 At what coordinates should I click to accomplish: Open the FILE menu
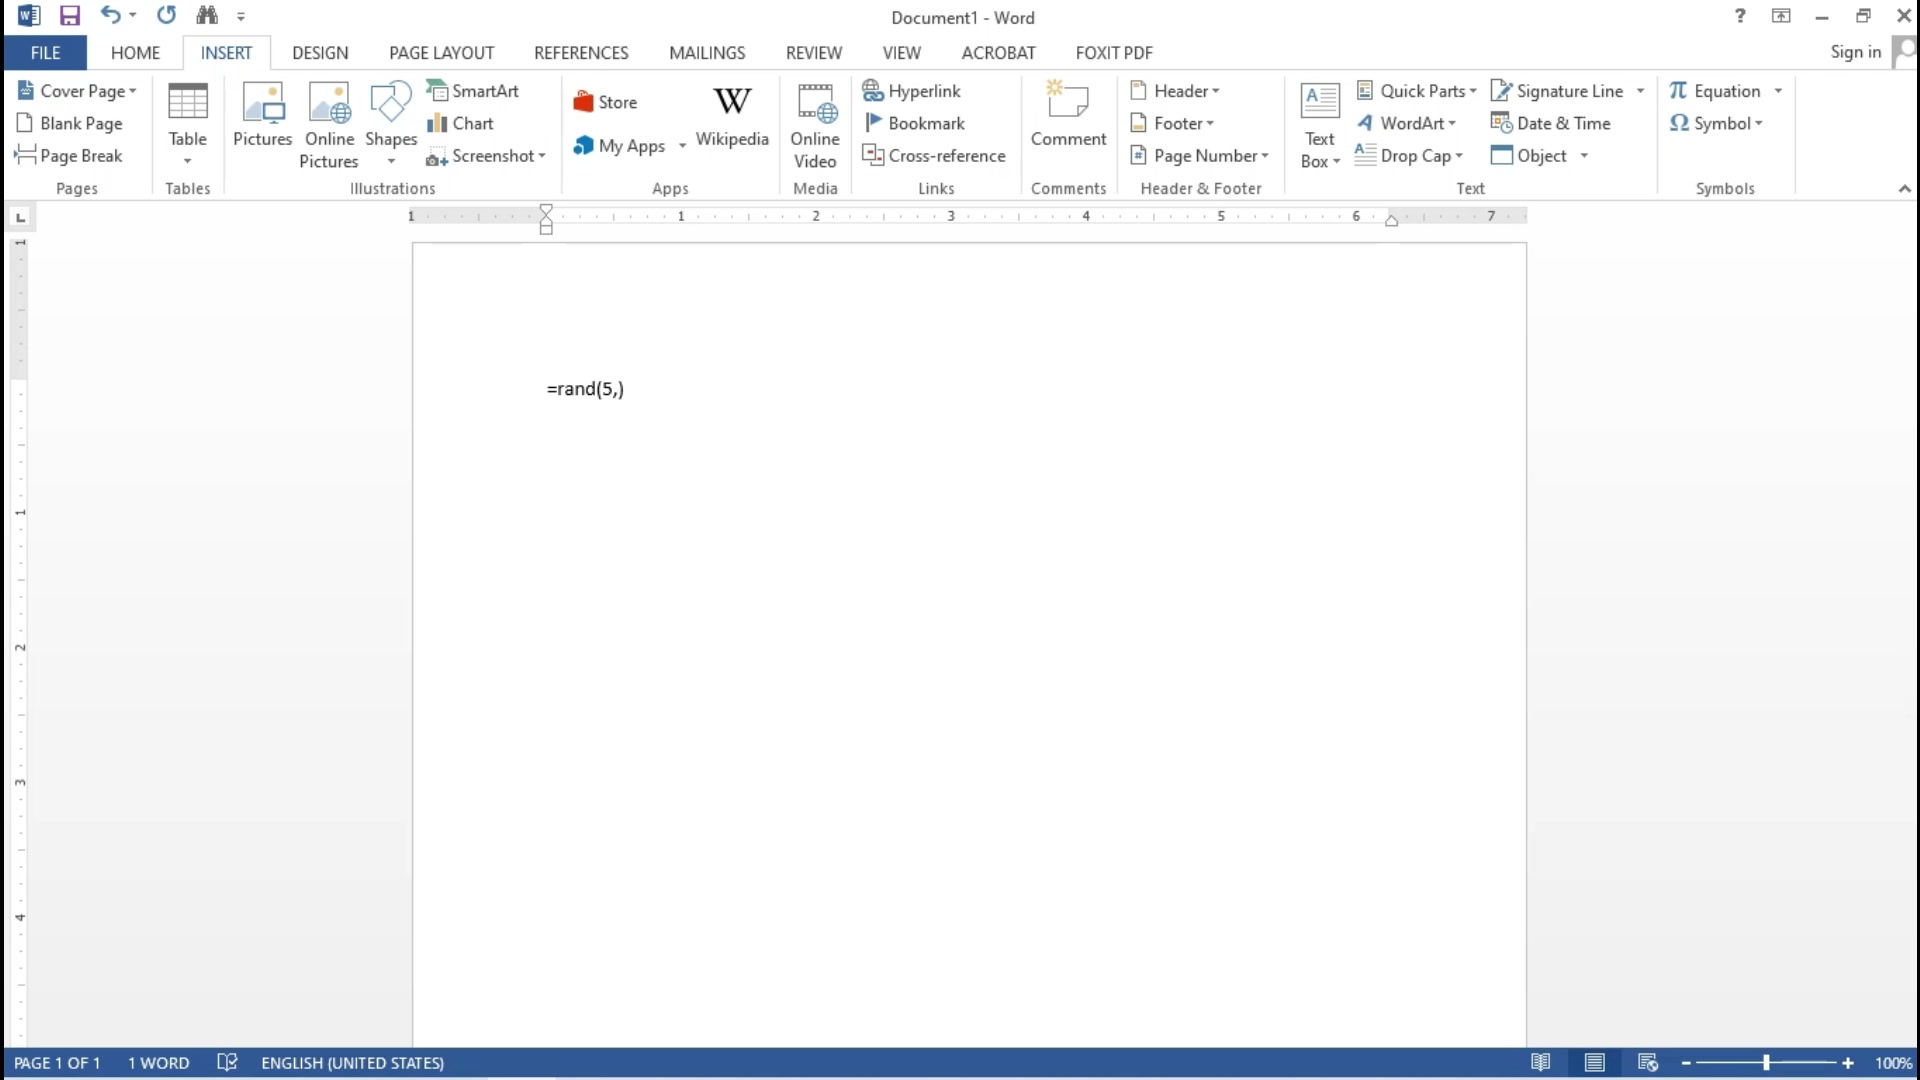pos(45,53)
